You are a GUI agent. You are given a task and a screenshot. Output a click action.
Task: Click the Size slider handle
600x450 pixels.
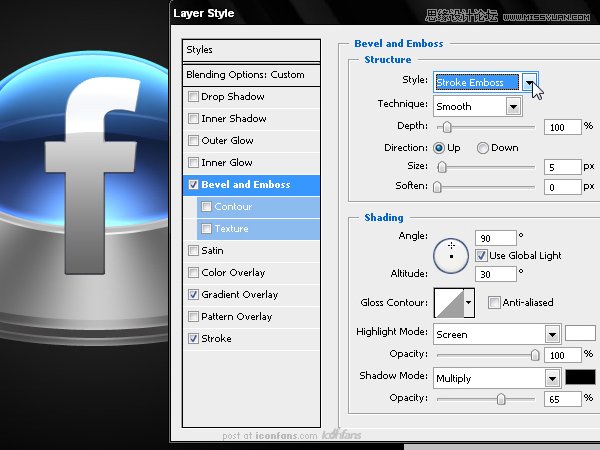[x=442, y=167]
